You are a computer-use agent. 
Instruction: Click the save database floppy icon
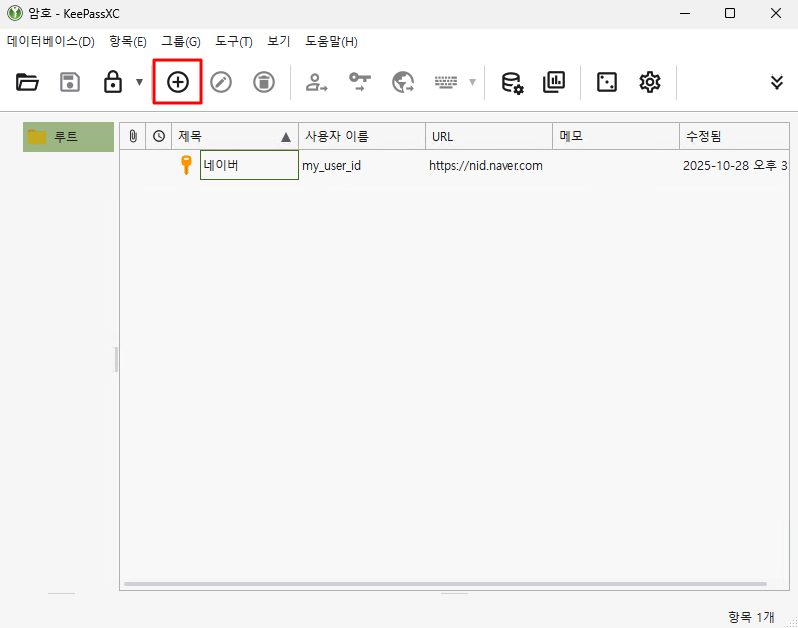tap(70, 82)
